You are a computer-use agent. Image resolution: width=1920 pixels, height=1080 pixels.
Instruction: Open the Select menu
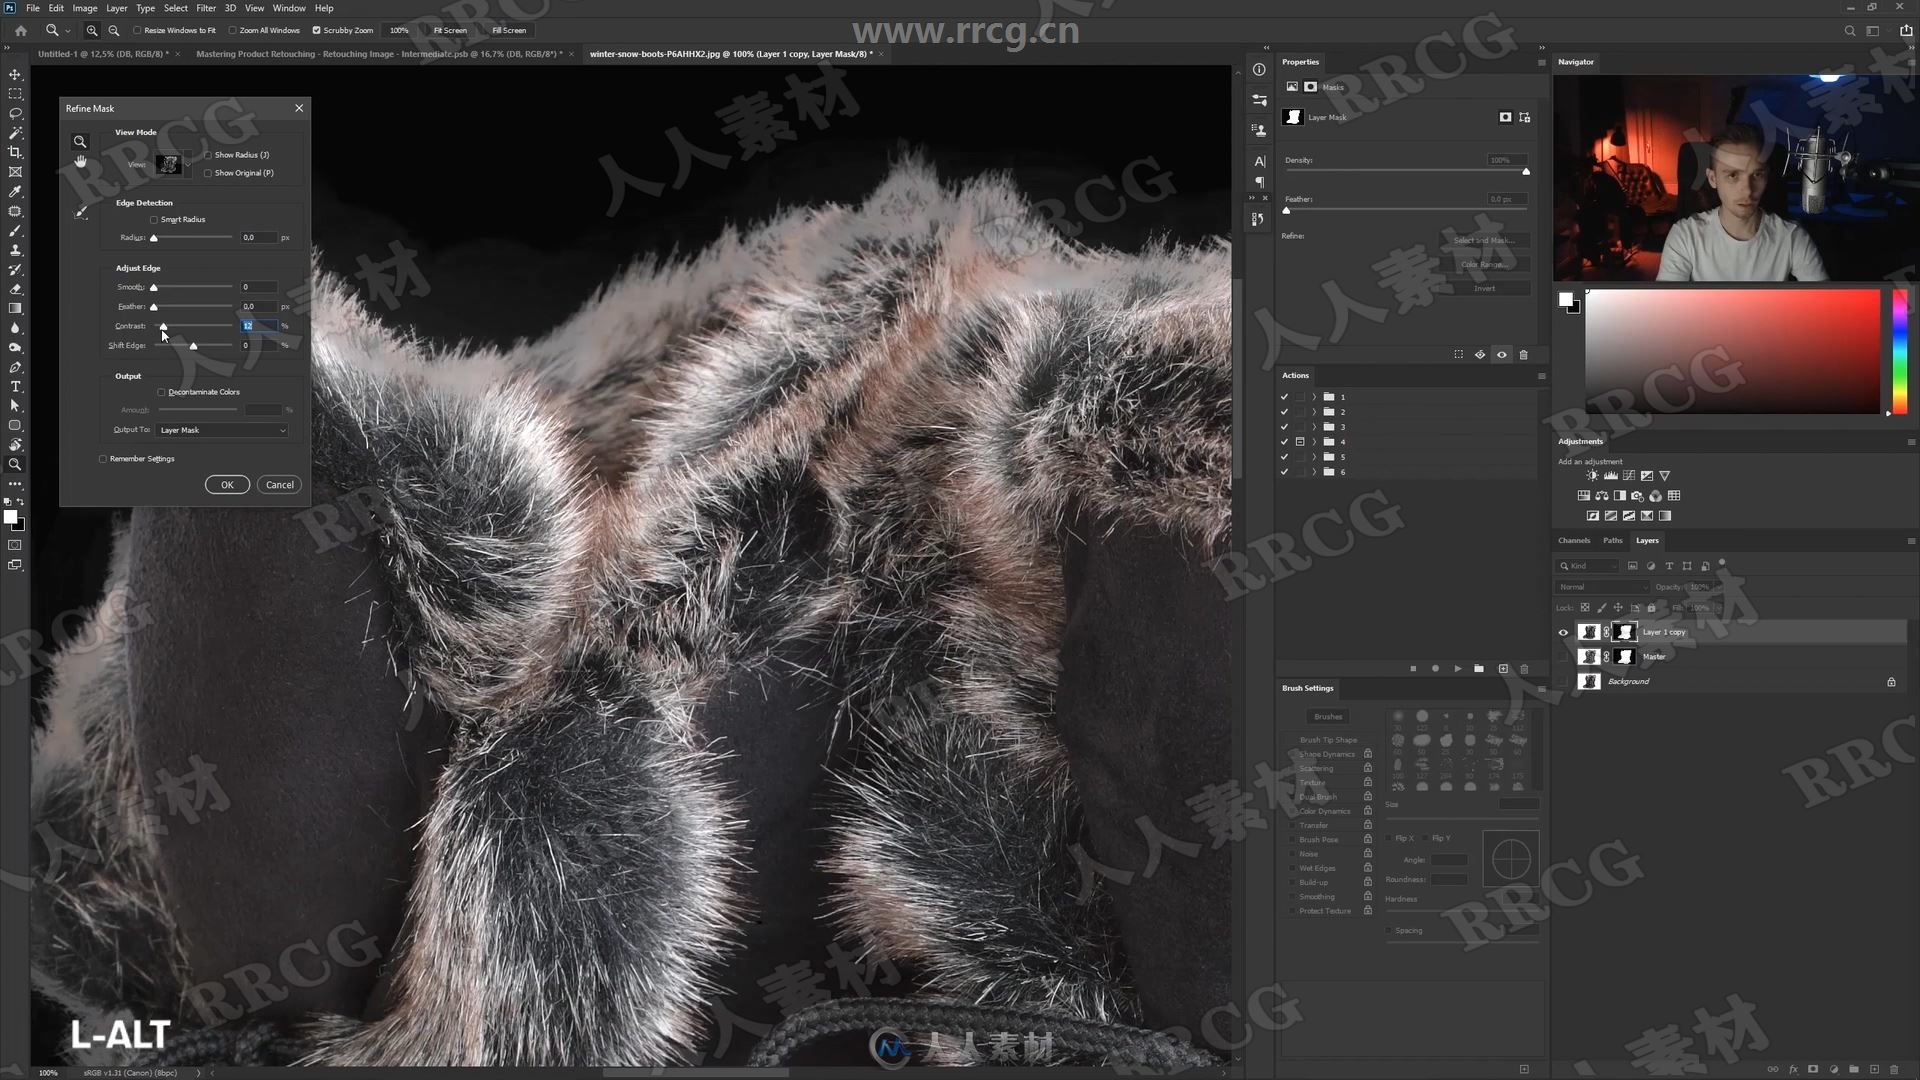coord(176,8)
